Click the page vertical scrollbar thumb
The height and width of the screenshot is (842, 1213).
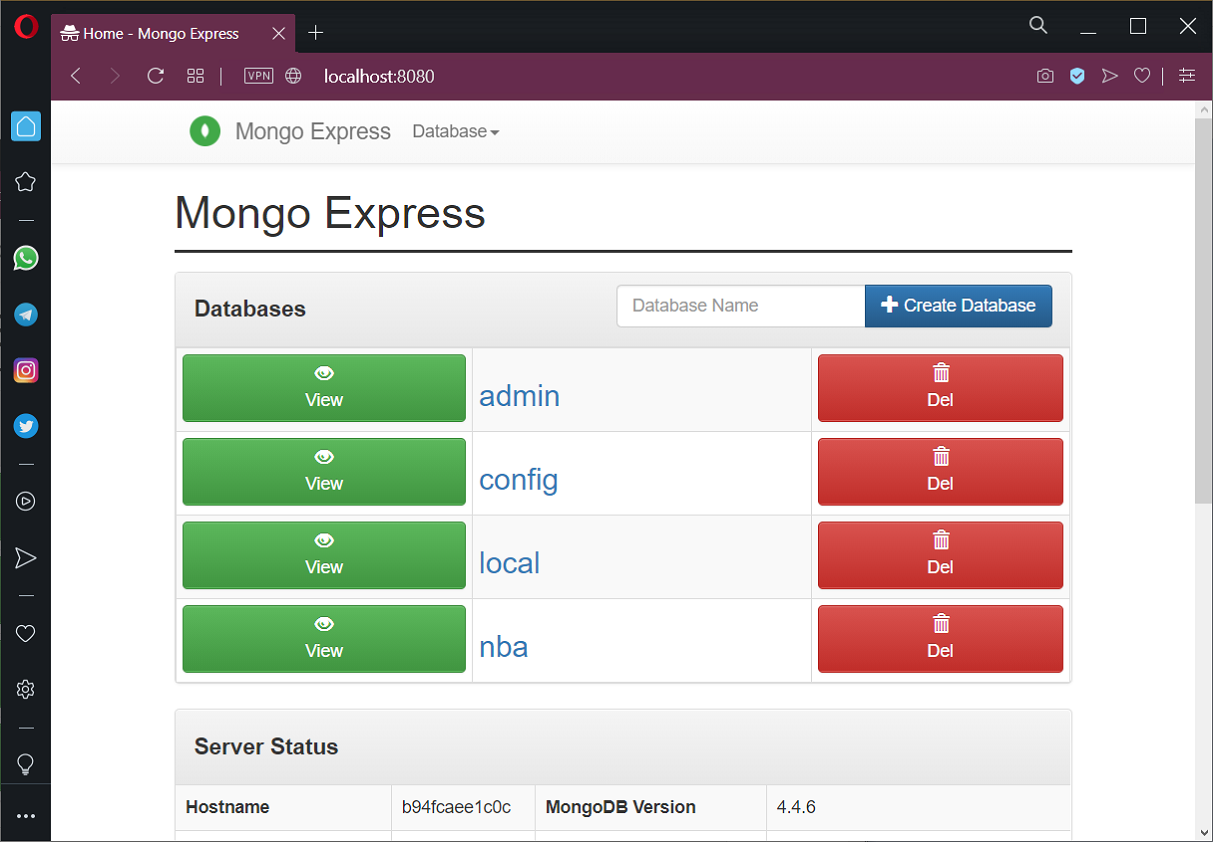coord(1204,310)
